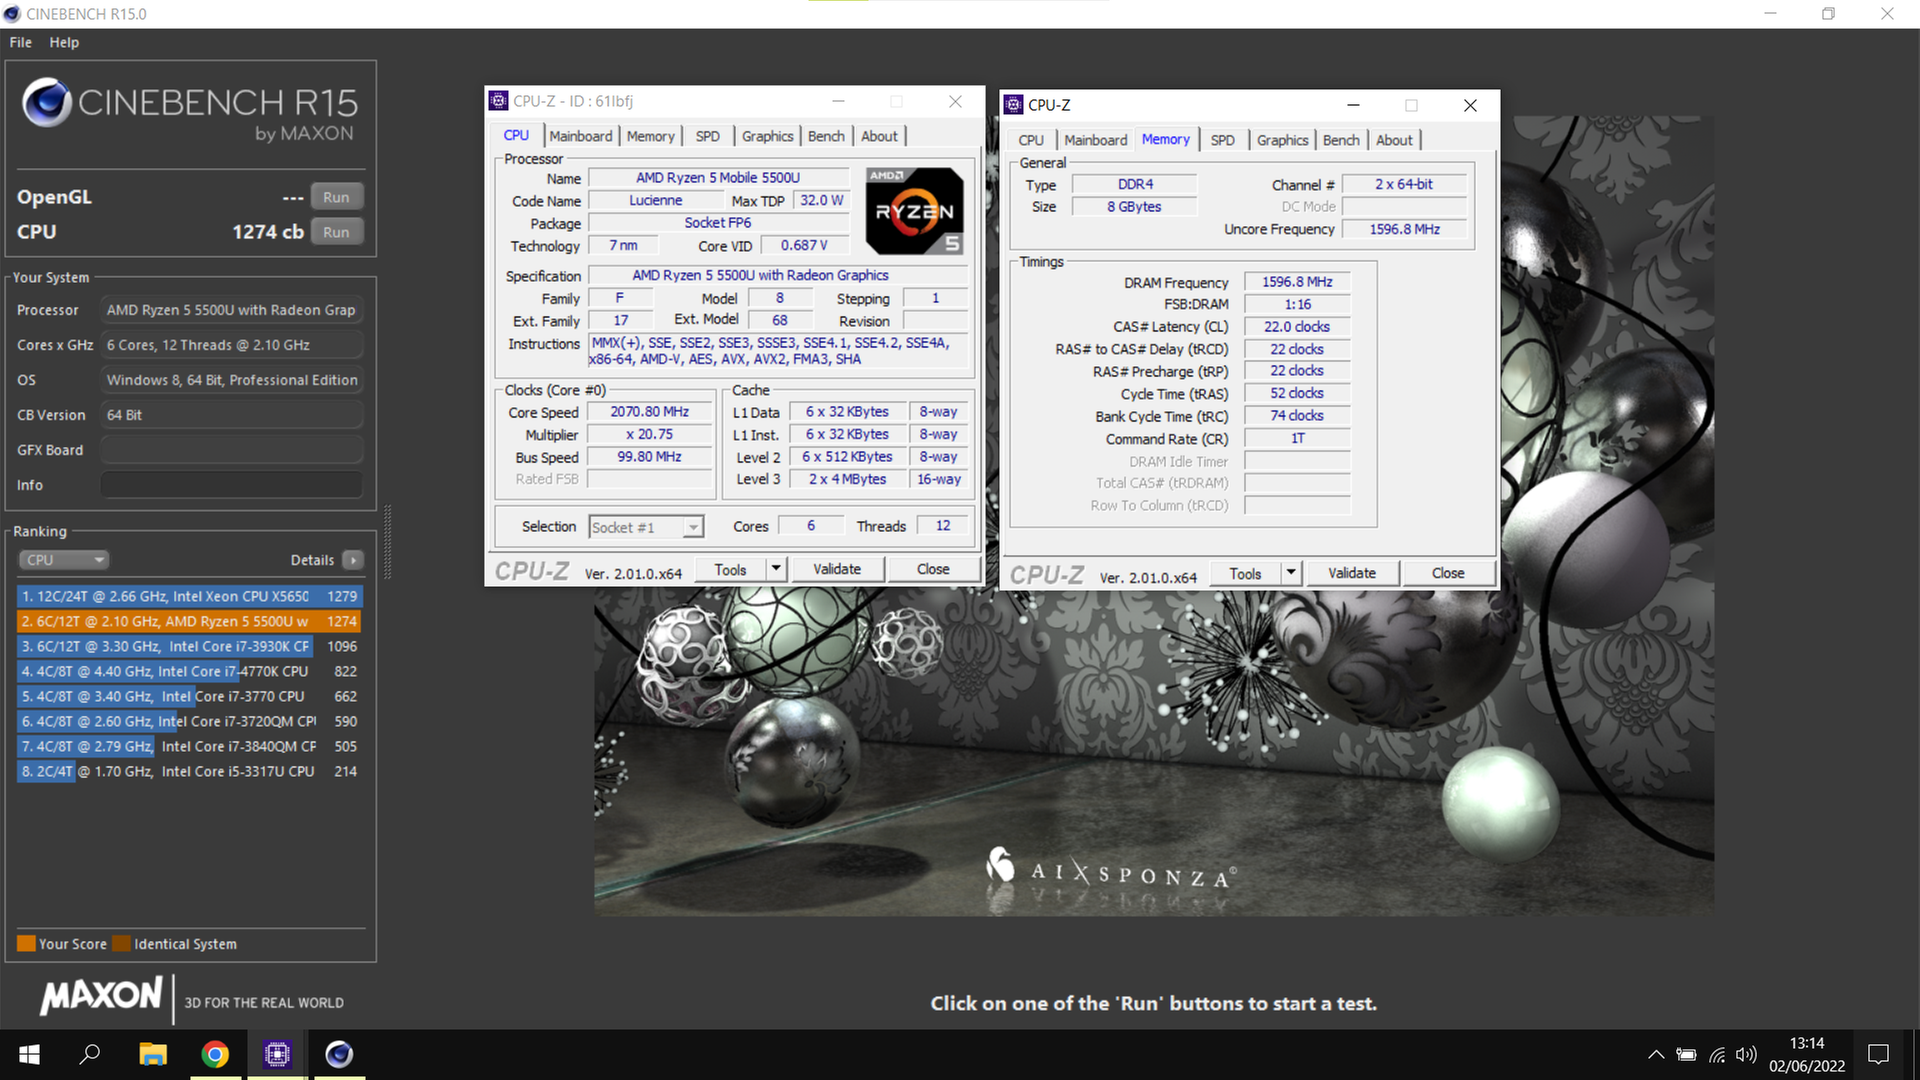The height and width of the screenshot is (1080, 1920).
Task: Run the CPU benchmark
Action: coord(336,232)
